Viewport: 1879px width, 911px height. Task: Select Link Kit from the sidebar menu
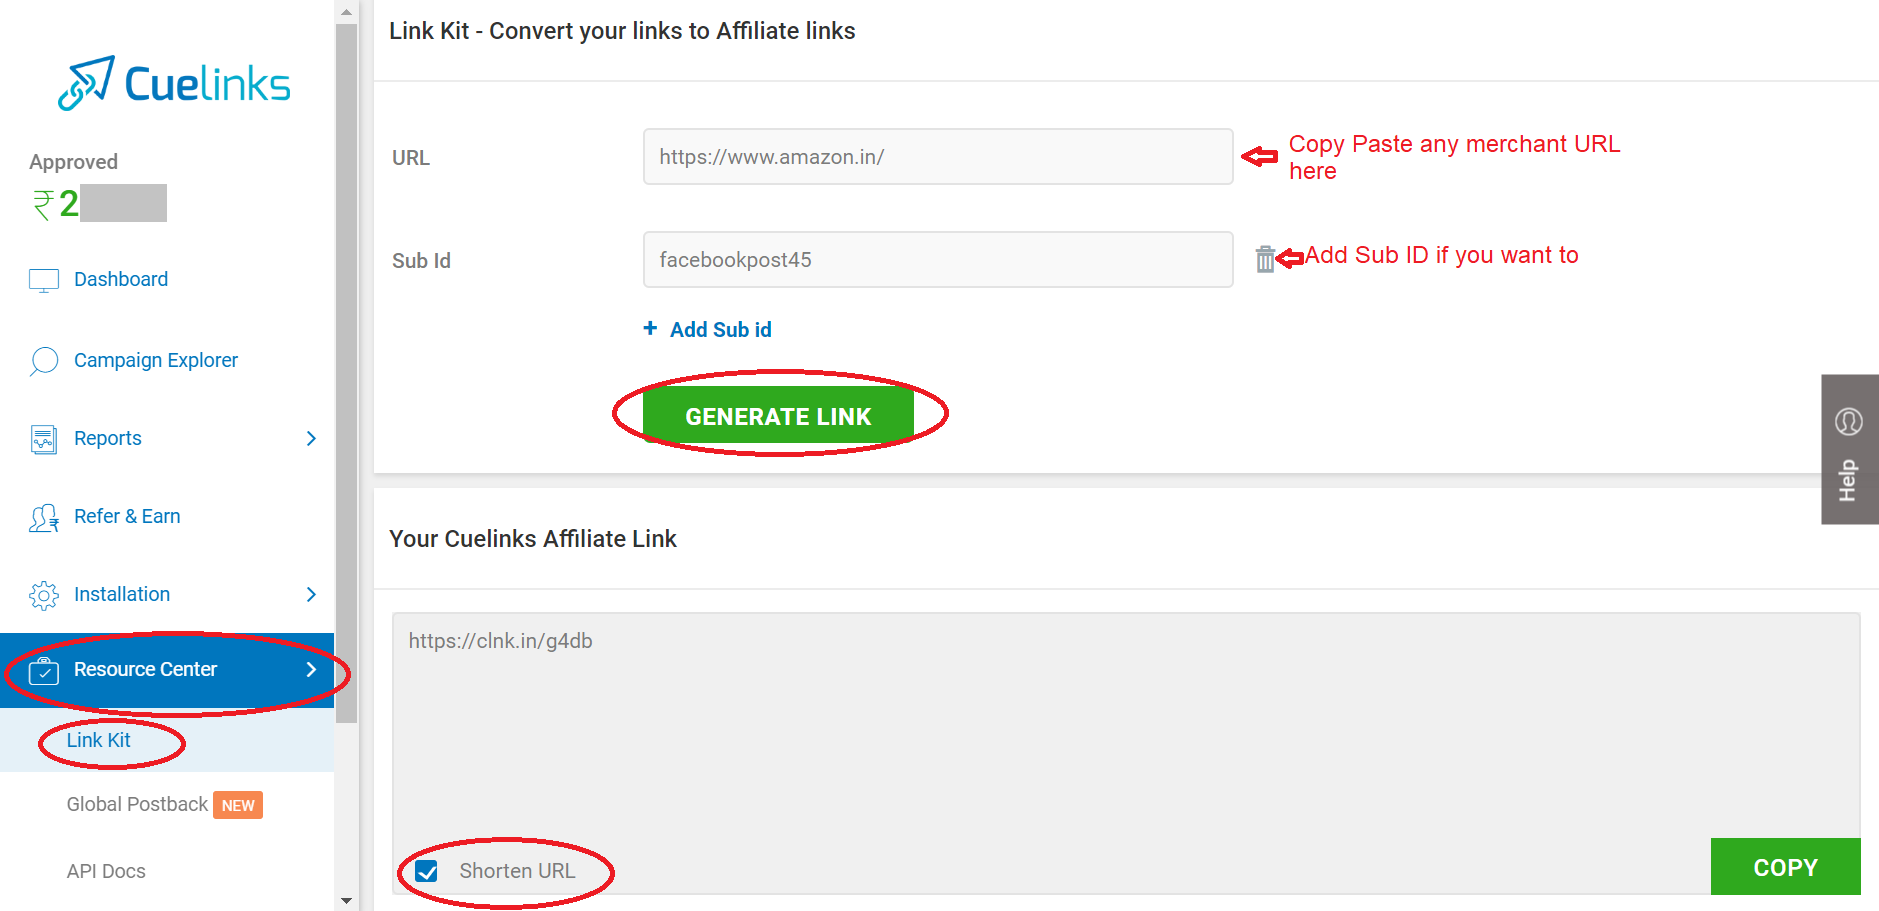97,740
